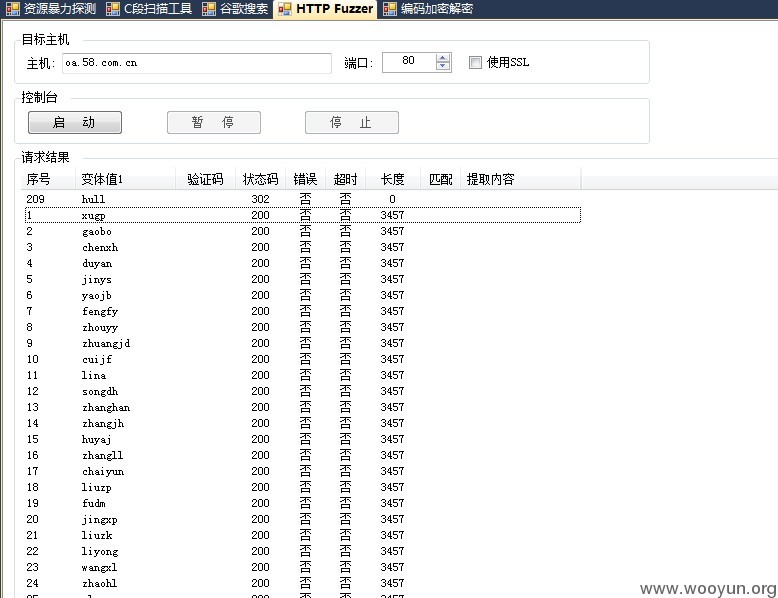Screen dimensions: 778x598
Task: Select the result row fudm
Action: (x=303, y=503)
